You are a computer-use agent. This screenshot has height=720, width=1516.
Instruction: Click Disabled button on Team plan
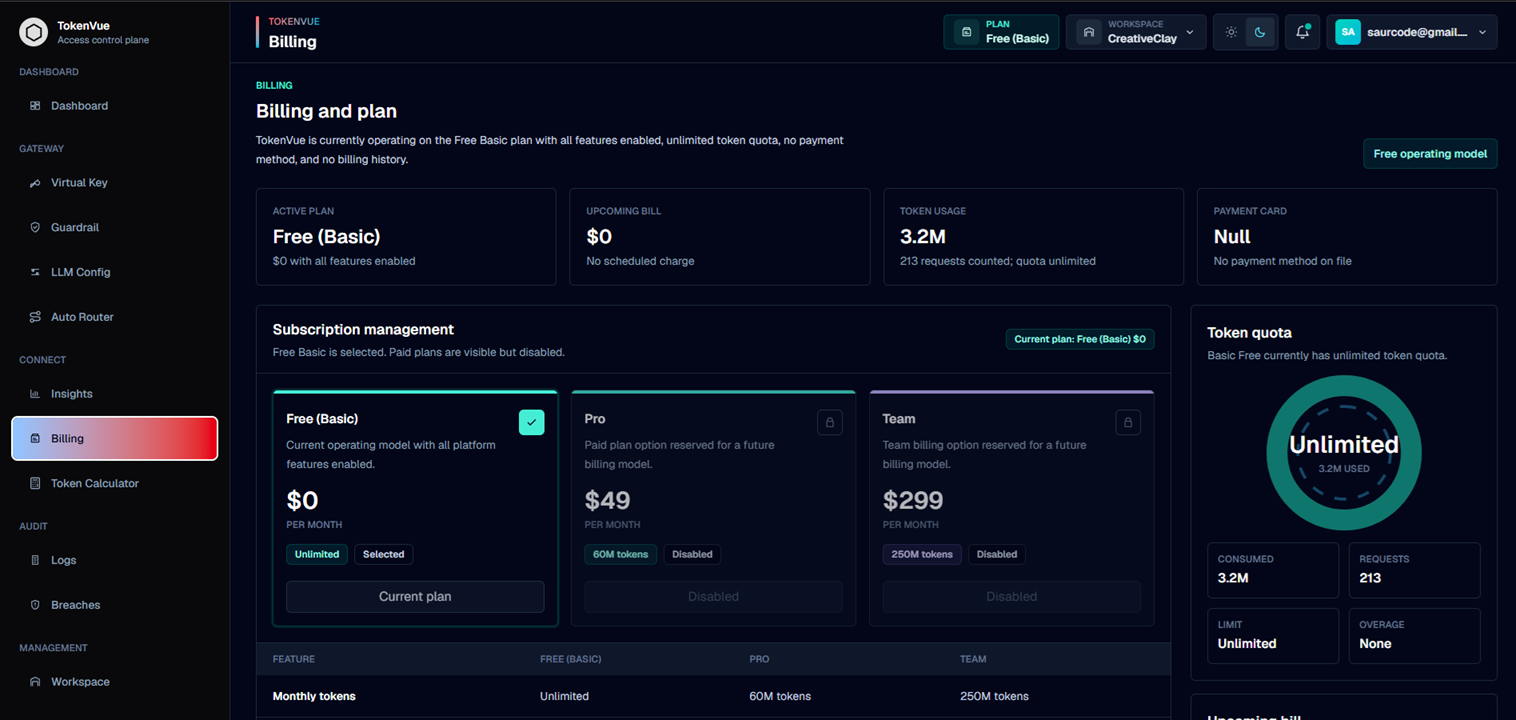pyautogui.click(x=1011, y=597)
